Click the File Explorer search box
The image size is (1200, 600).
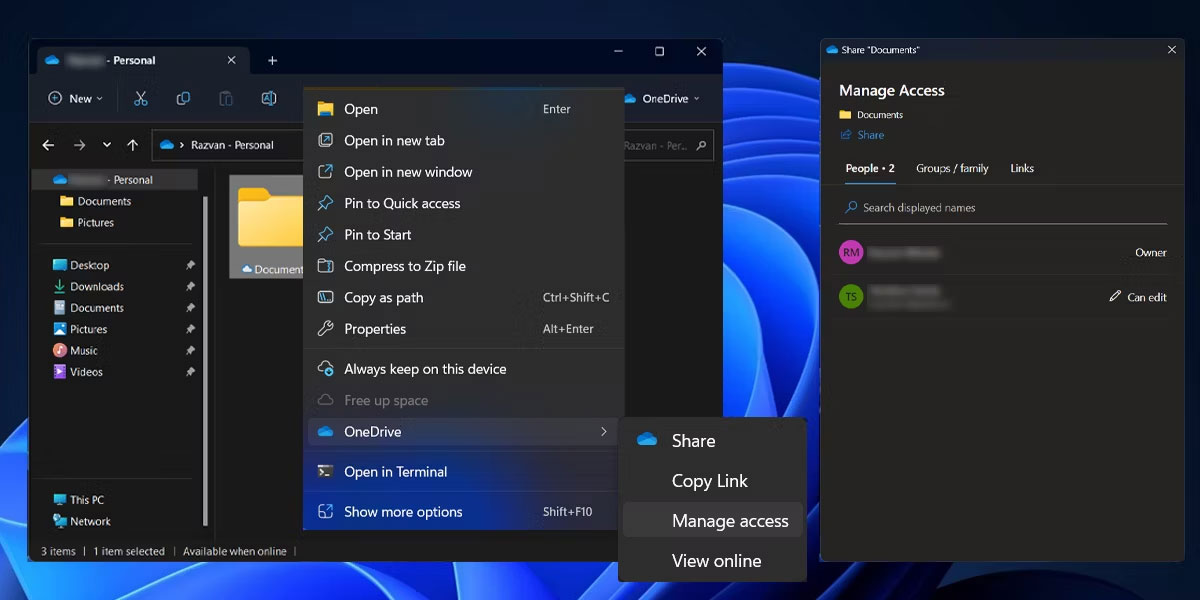click(x=668, y=145)
